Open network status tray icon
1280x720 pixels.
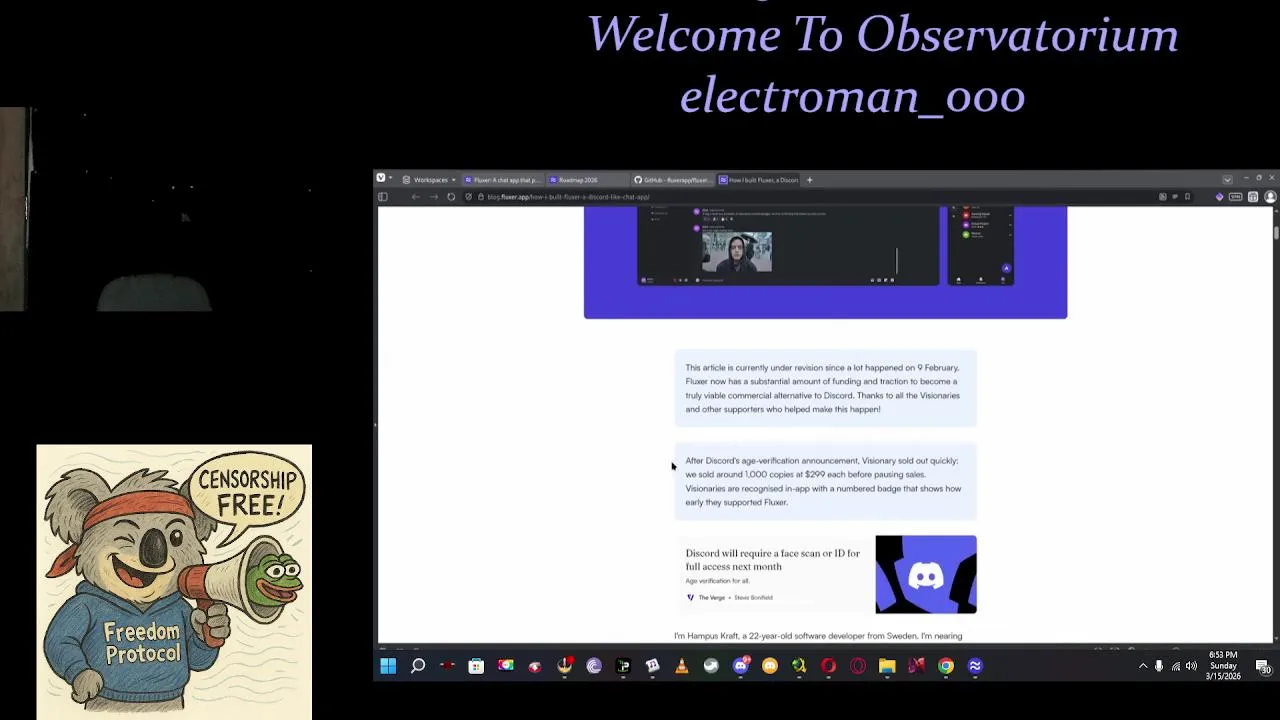tap(1176, 666)
